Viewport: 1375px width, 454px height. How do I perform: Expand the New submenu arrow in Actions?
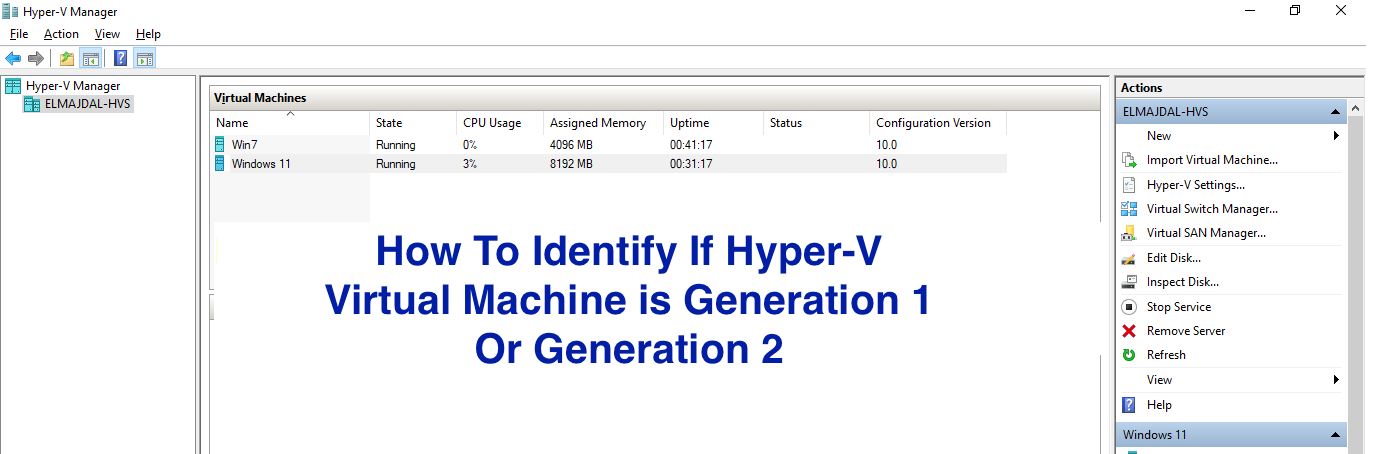coord(1336,136)
